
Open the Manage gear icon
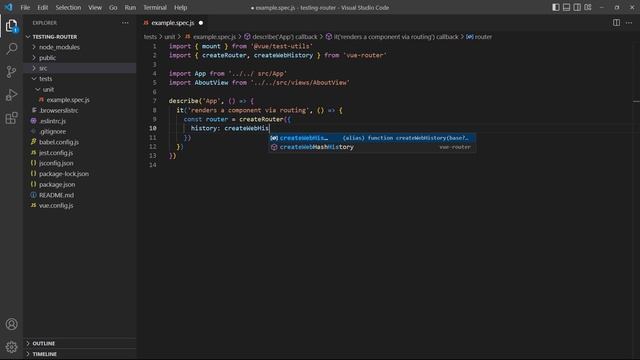11,347
